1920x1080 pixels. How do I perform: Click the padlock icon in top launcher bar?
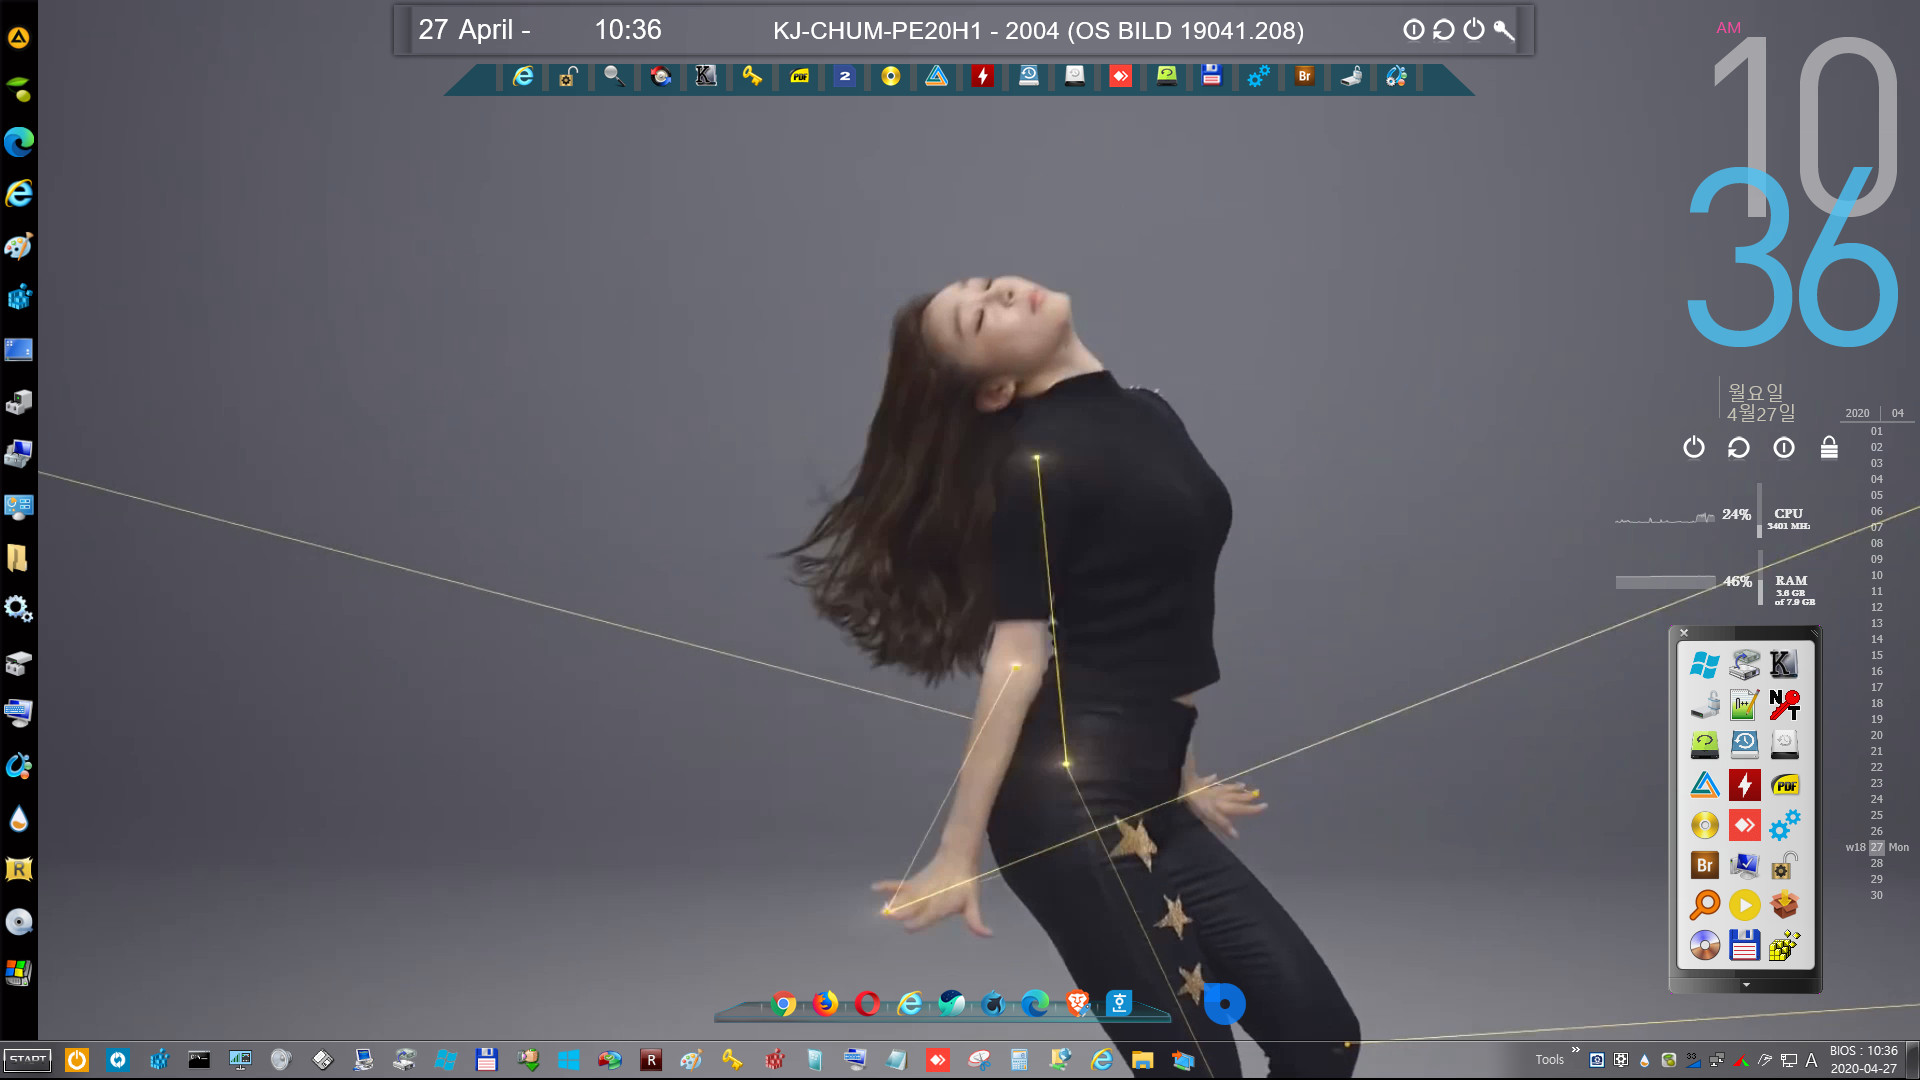pyautogui.click(x=568, y=76)
